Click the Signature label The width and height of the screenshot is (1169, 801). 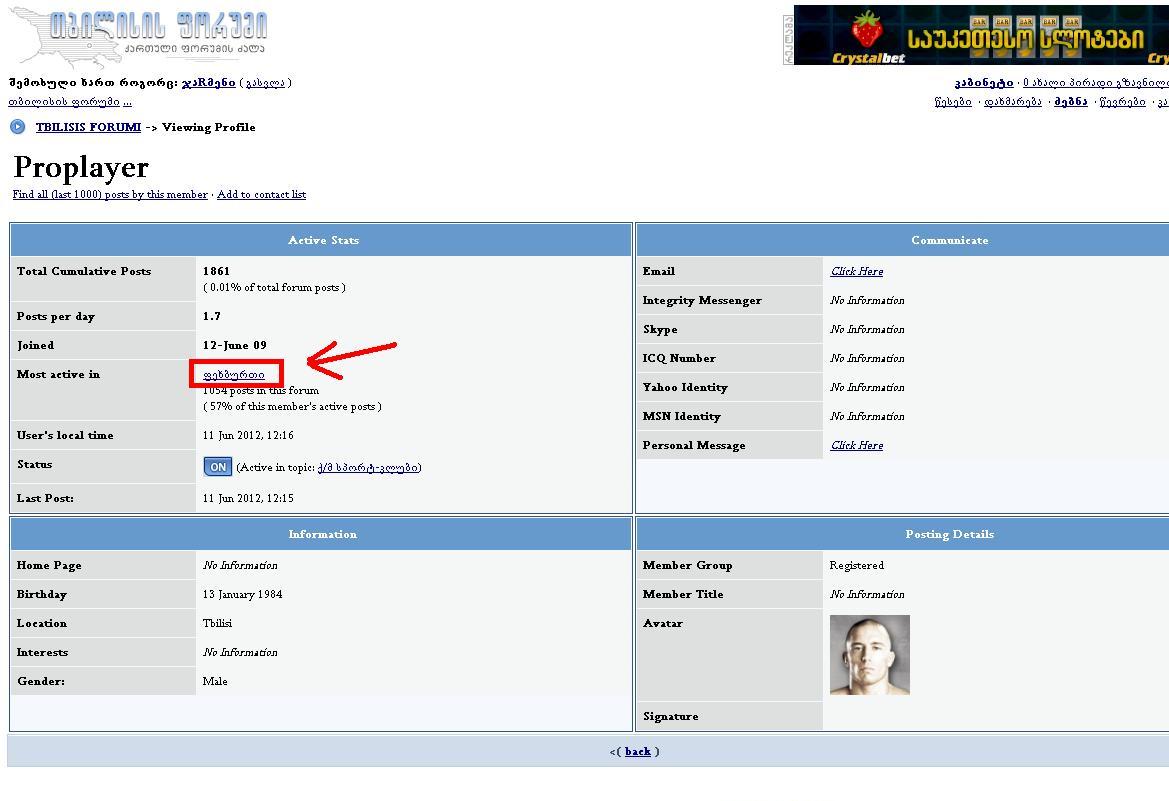pyautogui.click(x=670, y=717)
